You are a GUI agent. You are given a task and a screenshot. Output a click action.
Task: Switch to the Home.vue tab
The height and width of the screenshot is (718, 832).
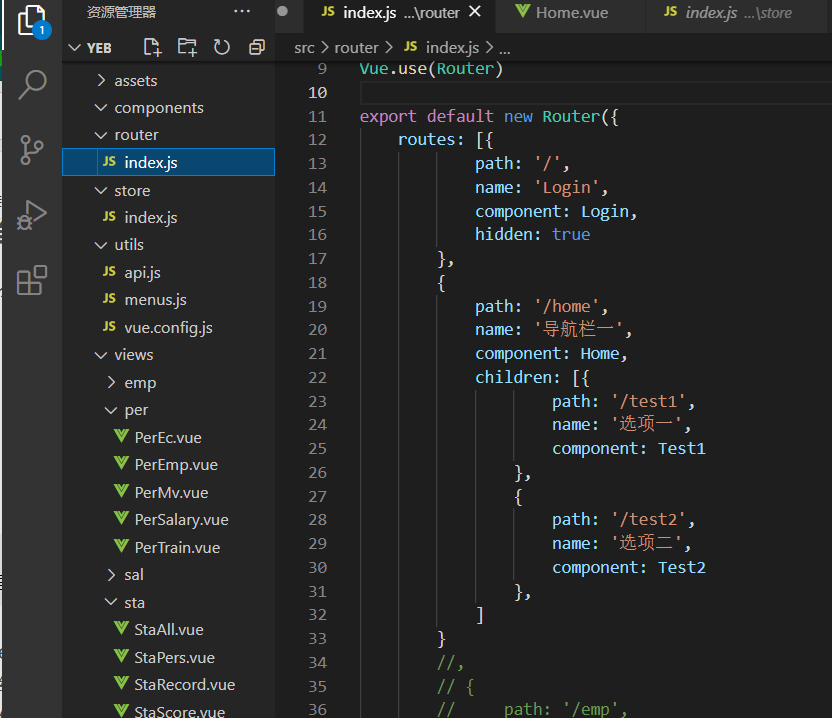coord(570,12)
